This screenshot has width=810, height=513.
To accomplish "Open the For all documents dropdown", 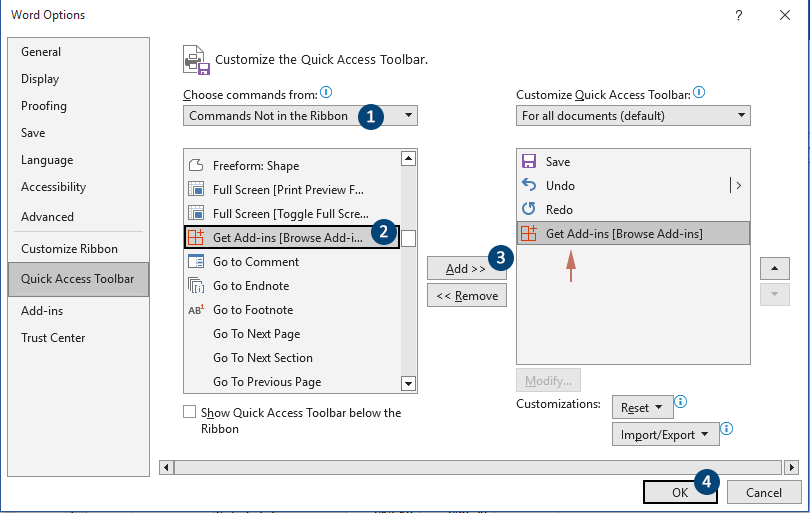I will (x=633, y=116).
